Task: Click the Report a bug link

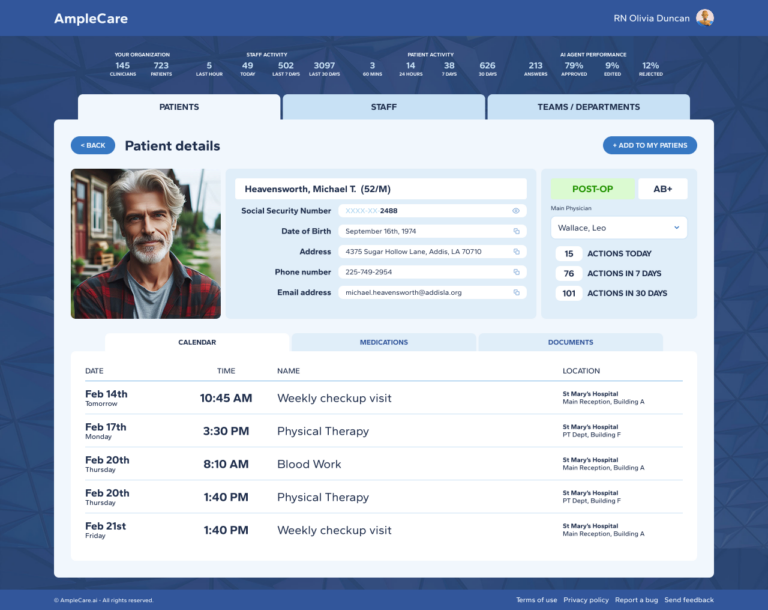Action: pyautogui.click(x=636, y=600)
